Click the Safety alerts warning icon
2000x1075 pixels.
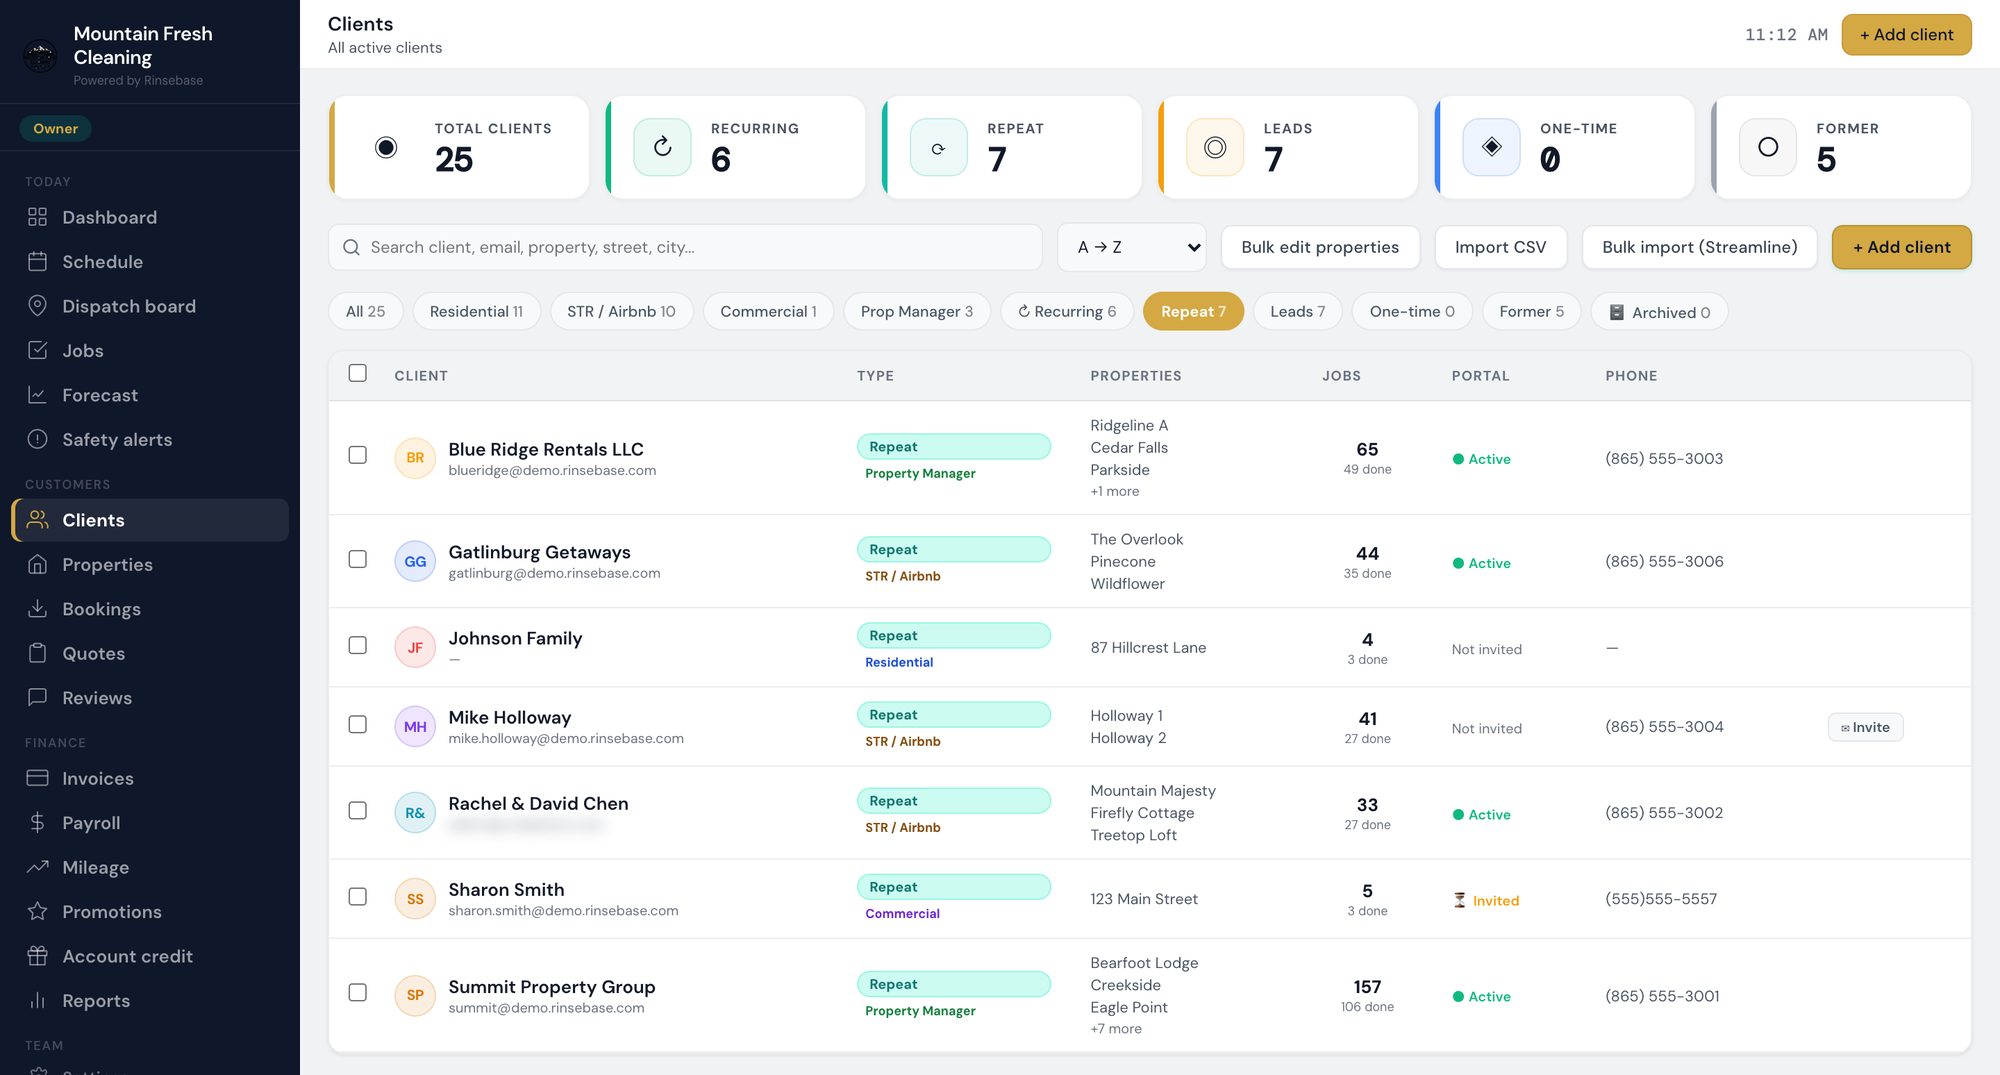[37, 439]
